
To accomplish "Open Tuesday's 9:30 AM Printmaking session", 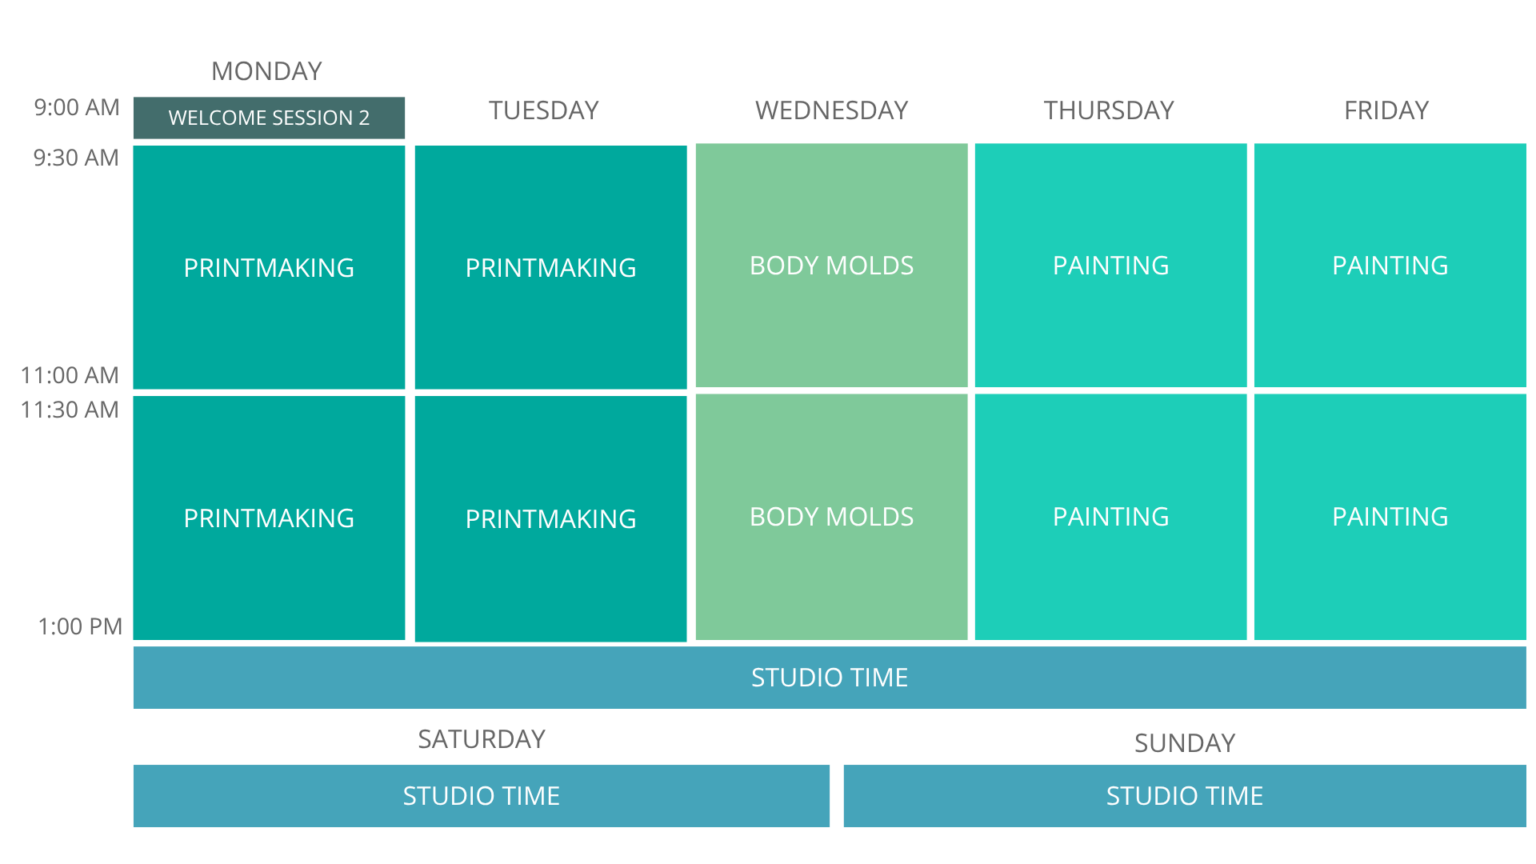I will [551, 267].
